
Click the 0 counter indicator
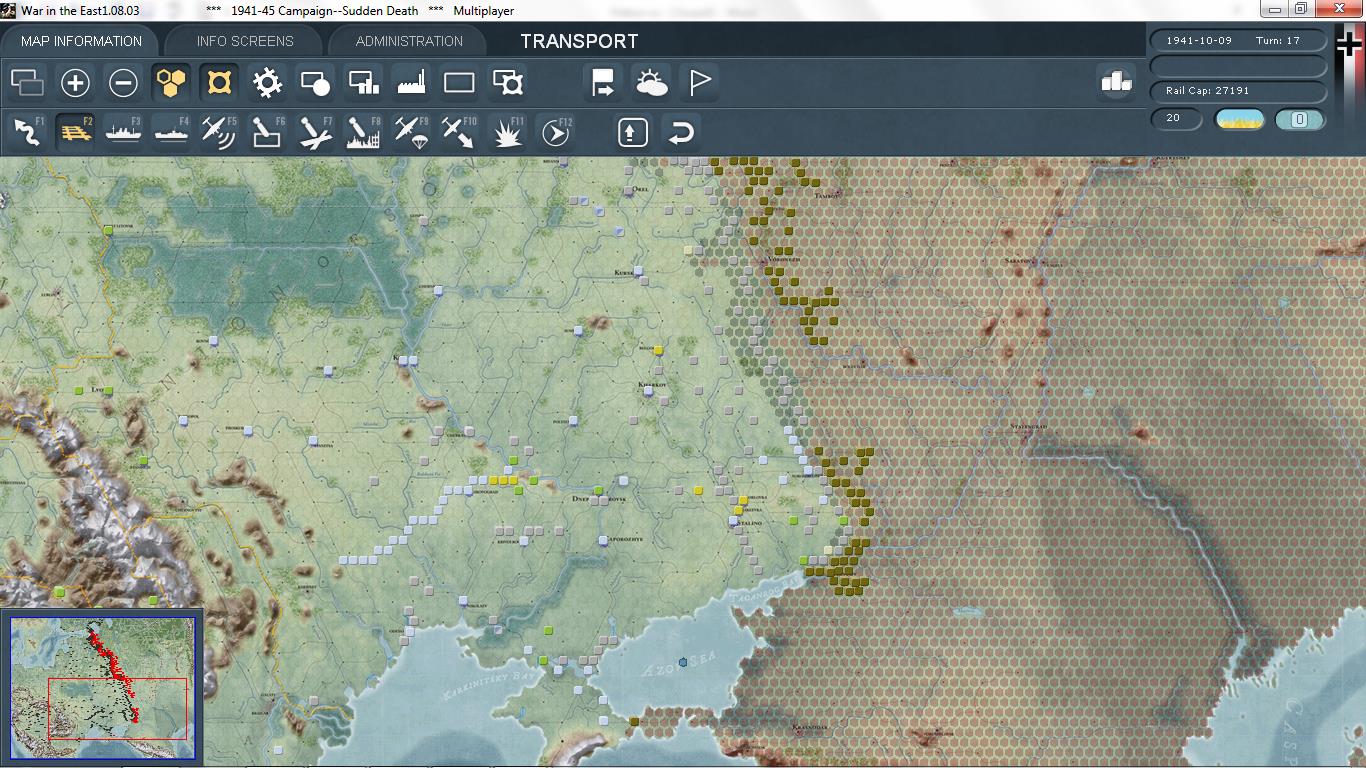click(x=1300, y=119)
